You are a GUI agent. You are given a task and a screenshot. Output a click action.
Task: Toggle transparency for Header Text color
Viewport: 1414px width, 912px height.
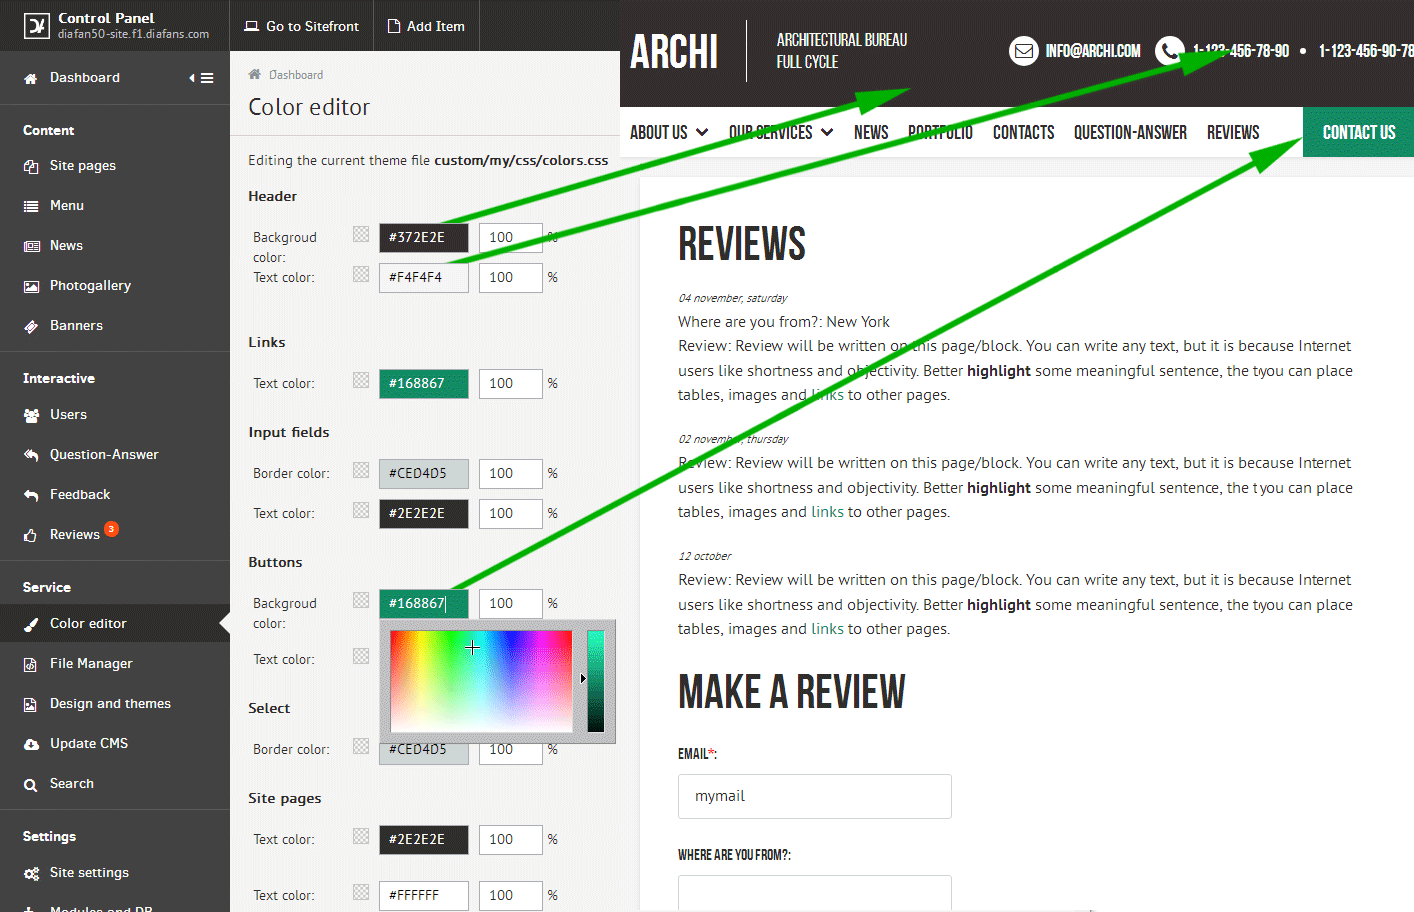(x=361, y=274)
